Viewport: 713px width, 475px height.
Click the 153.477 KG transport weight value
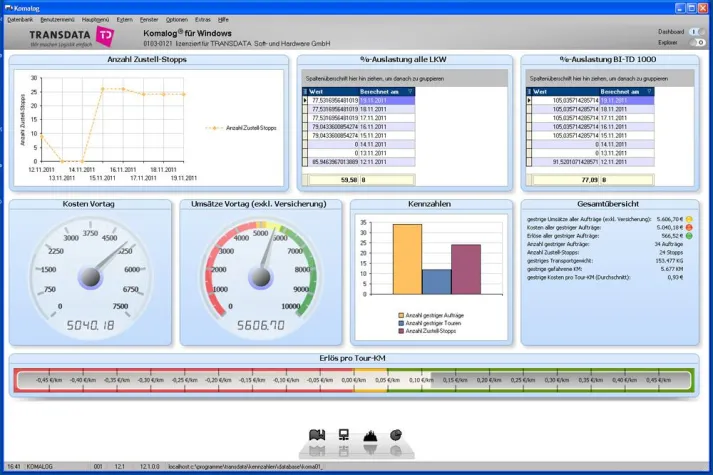(x=669, y=261)
